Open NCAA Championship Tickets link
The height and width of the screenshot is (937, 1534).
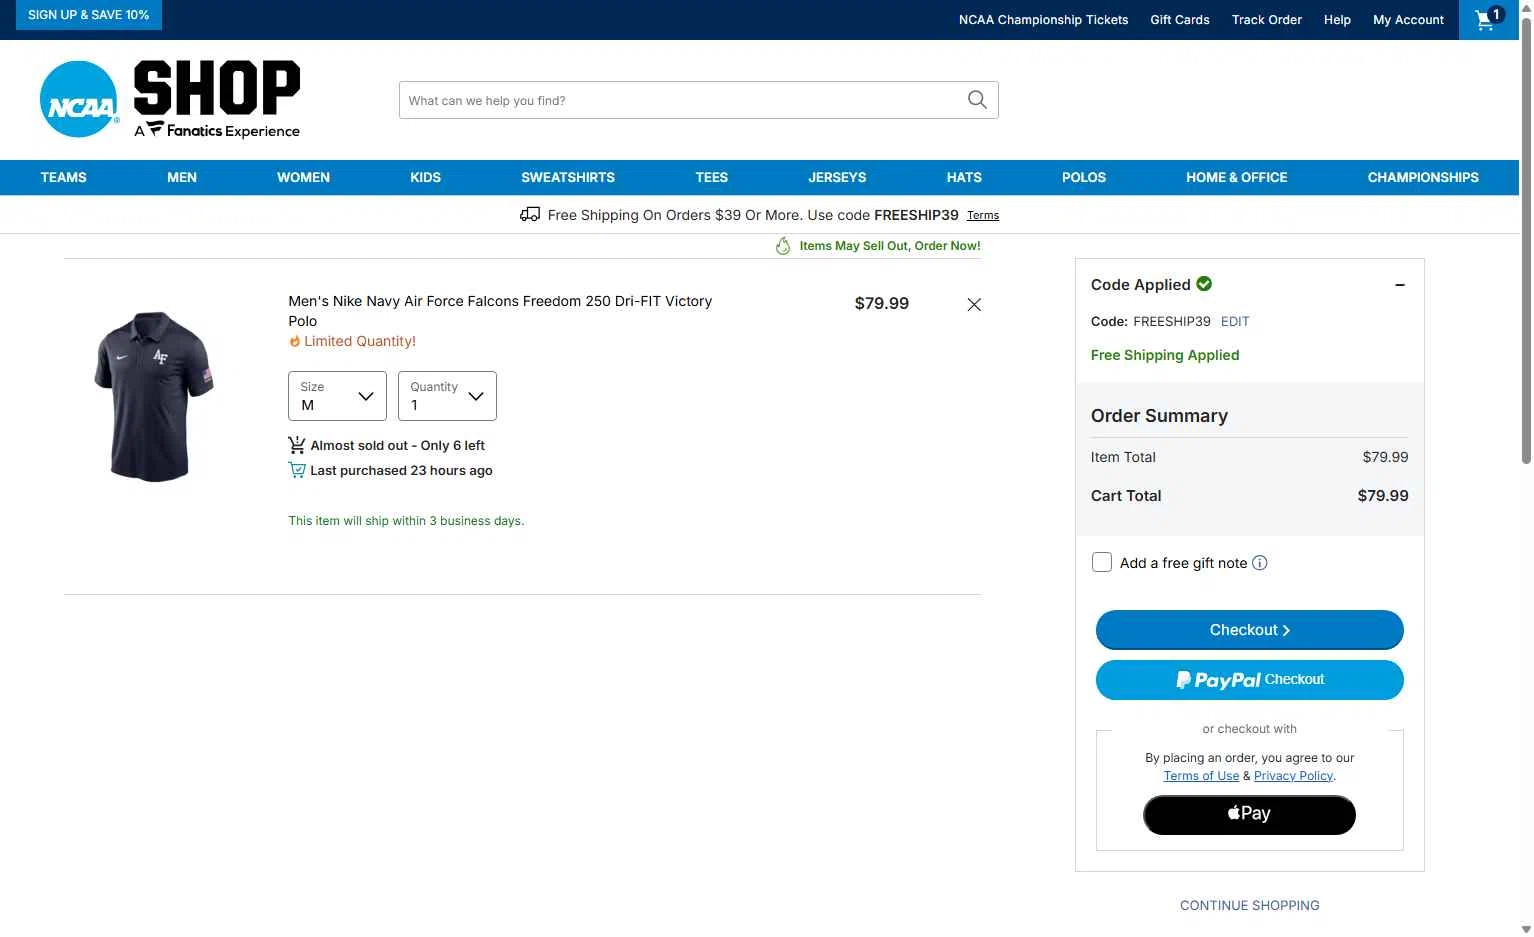(1043, 19)
